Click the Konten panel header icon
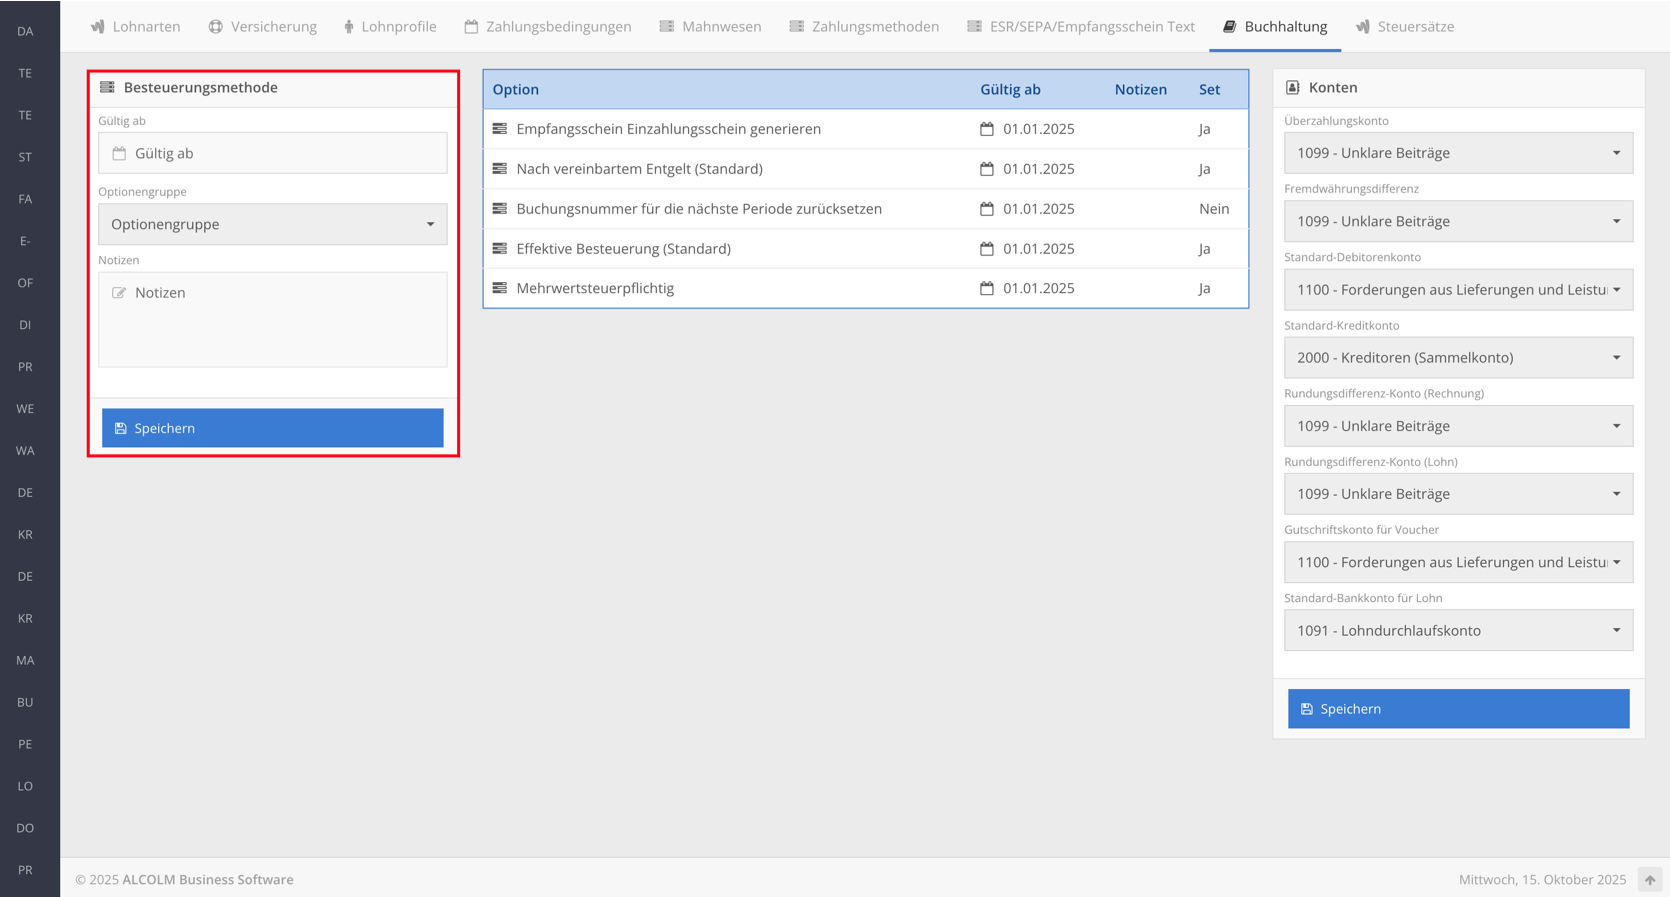Screen dimensions: 1670x897 pyautogui.click(x=1293, y=88)
